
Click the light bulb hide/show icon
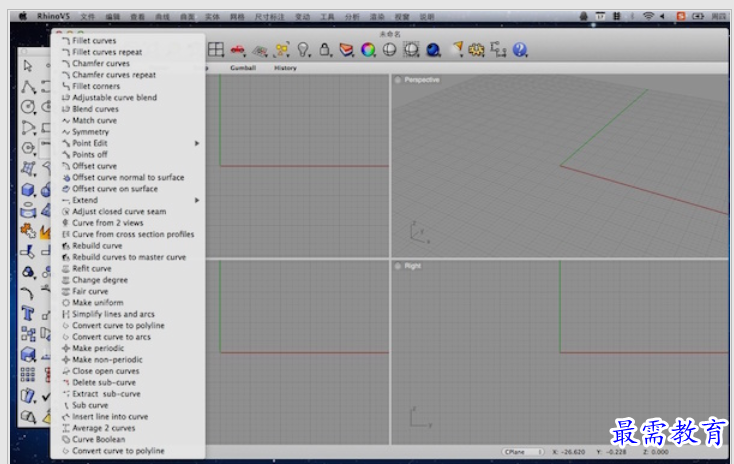(x=303, y=49)
